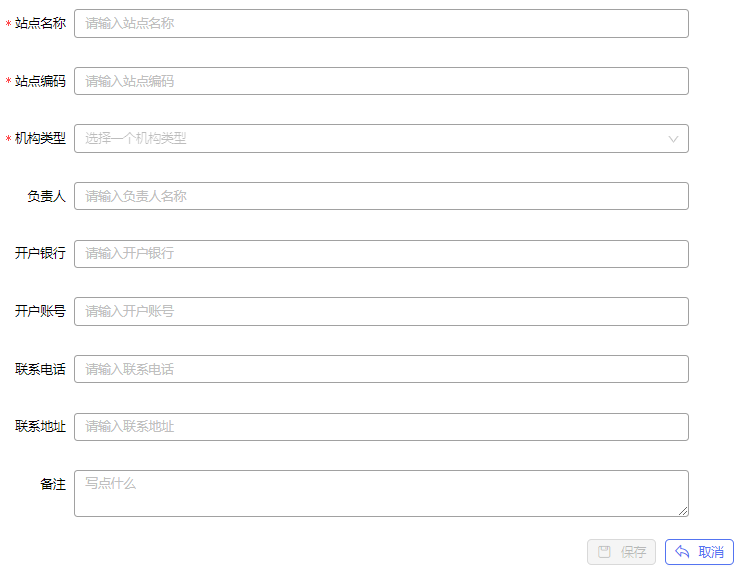This screenshot has height=576, width=748.
Task: Click the 备注 textarea resize handle
Action: tap(683, 511)
